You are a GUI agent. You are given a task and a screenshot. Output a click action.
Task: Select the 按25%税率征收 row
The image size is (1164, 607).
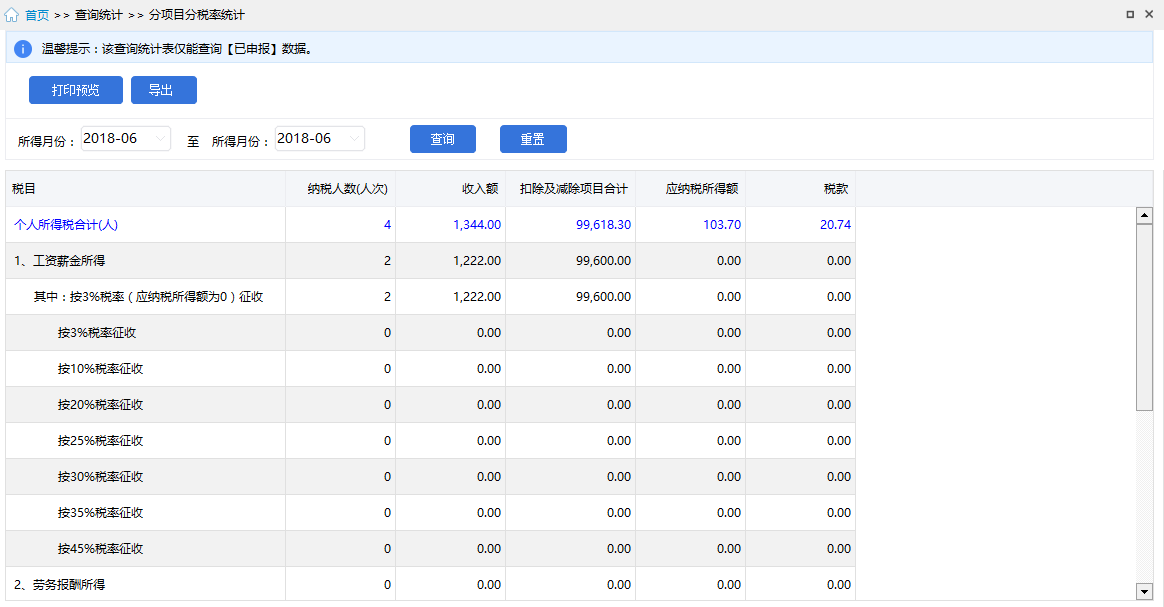click(431, 441)
